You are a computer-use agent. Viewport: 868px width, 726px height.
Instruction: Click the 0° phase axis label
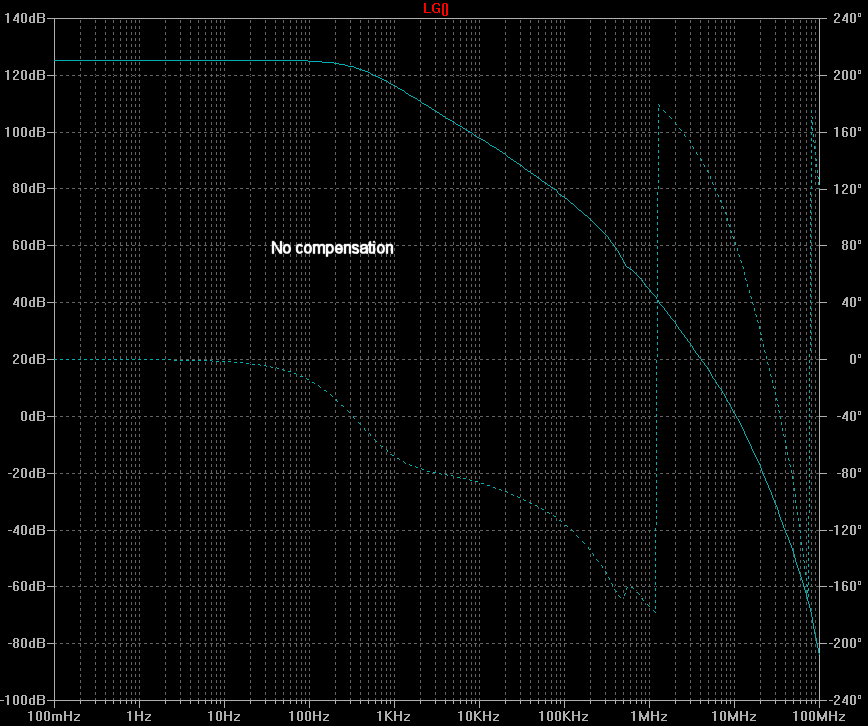[x=855, y=359]
